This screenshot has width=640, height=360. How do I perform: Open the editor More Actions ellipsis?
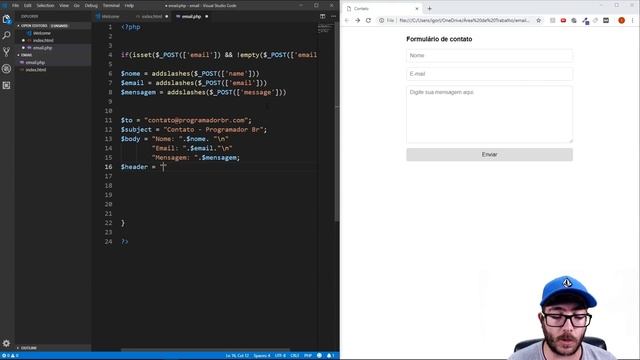click(x=333, y=16)
